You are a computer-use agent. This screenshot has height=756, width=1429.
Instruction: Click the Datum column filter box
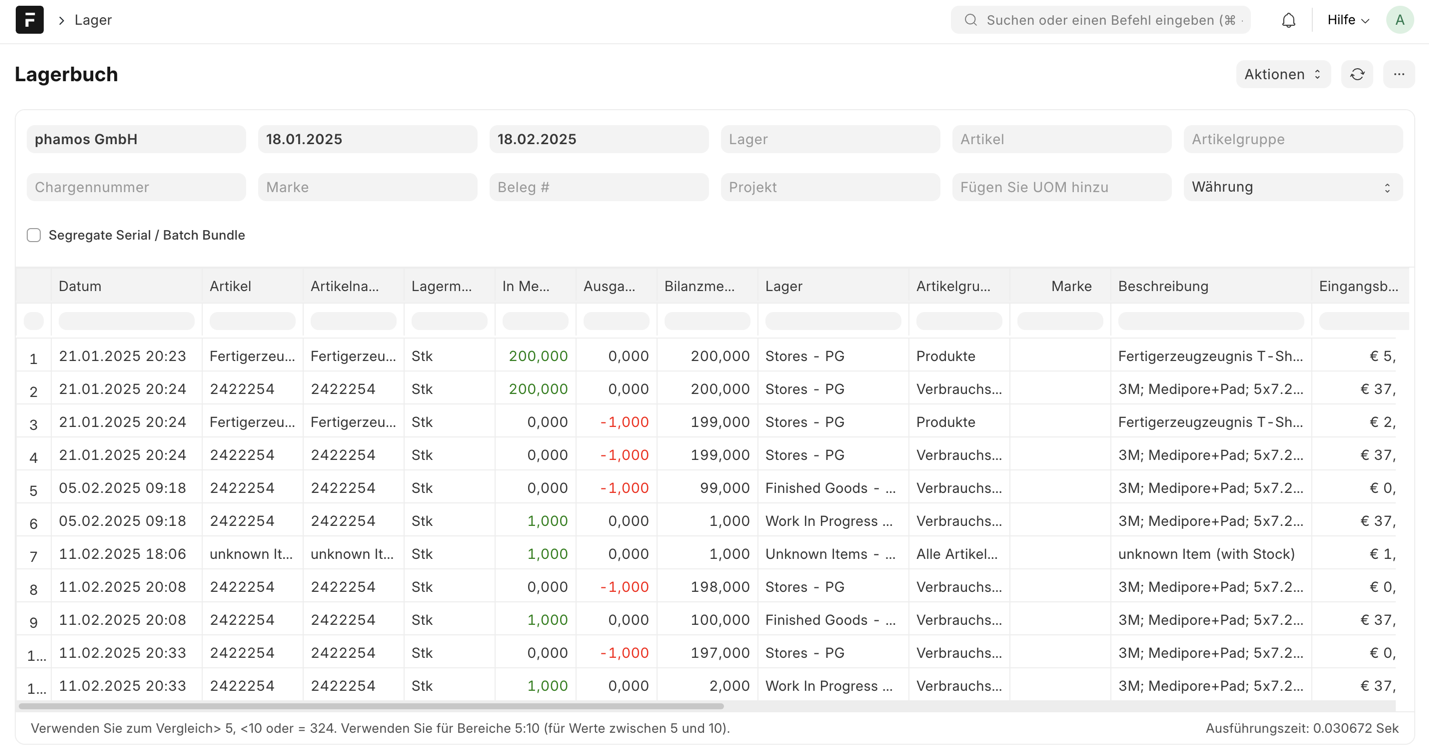tap(126, 321)
